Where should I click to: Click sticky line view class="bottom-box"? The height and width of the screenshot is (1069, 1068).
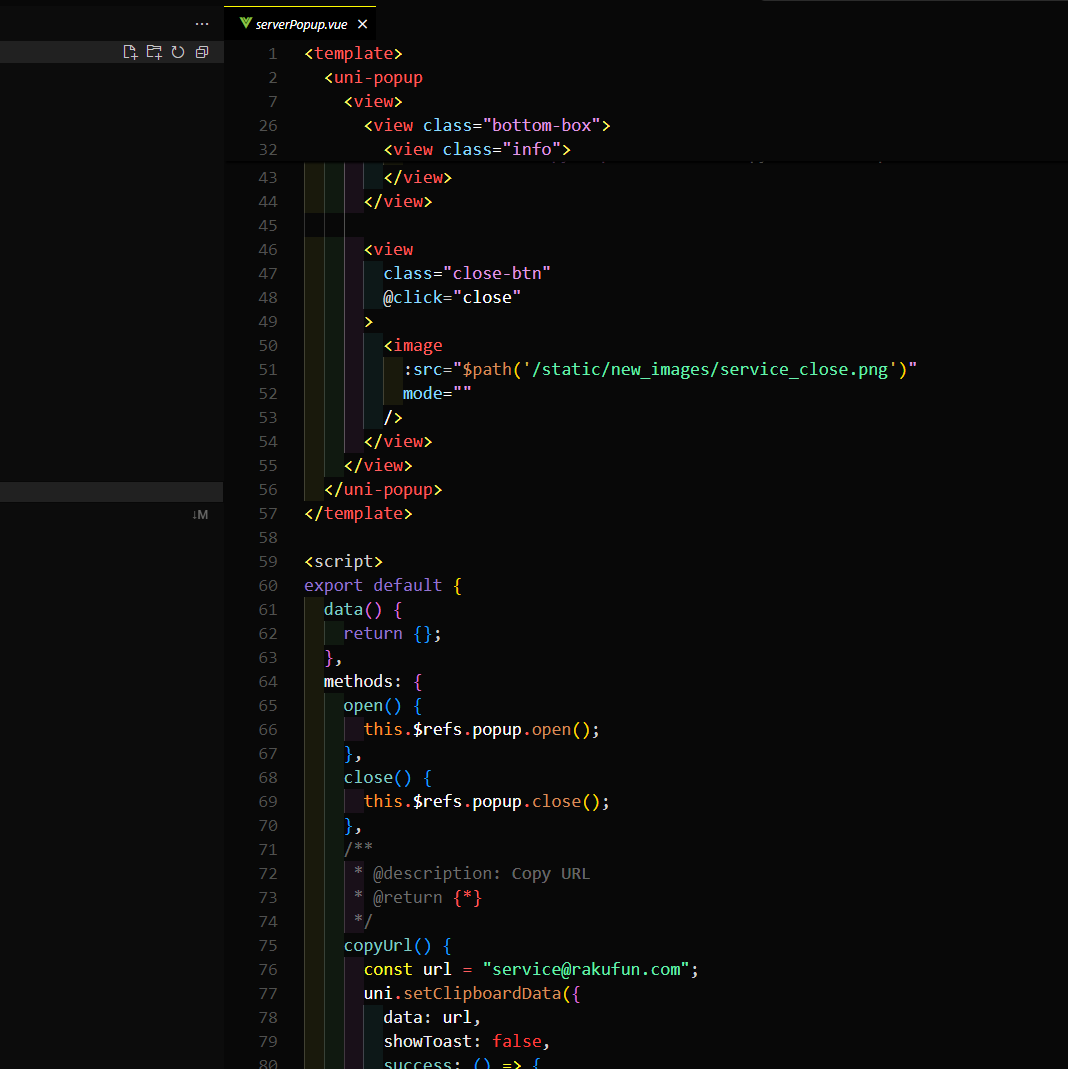click(487, 125)
